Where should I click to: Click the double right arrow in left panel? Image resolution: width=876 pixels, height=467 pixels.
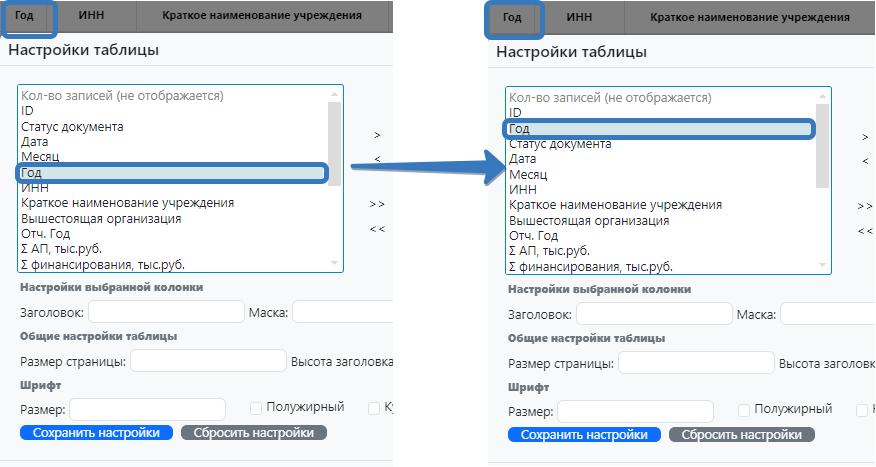point(377,204)
